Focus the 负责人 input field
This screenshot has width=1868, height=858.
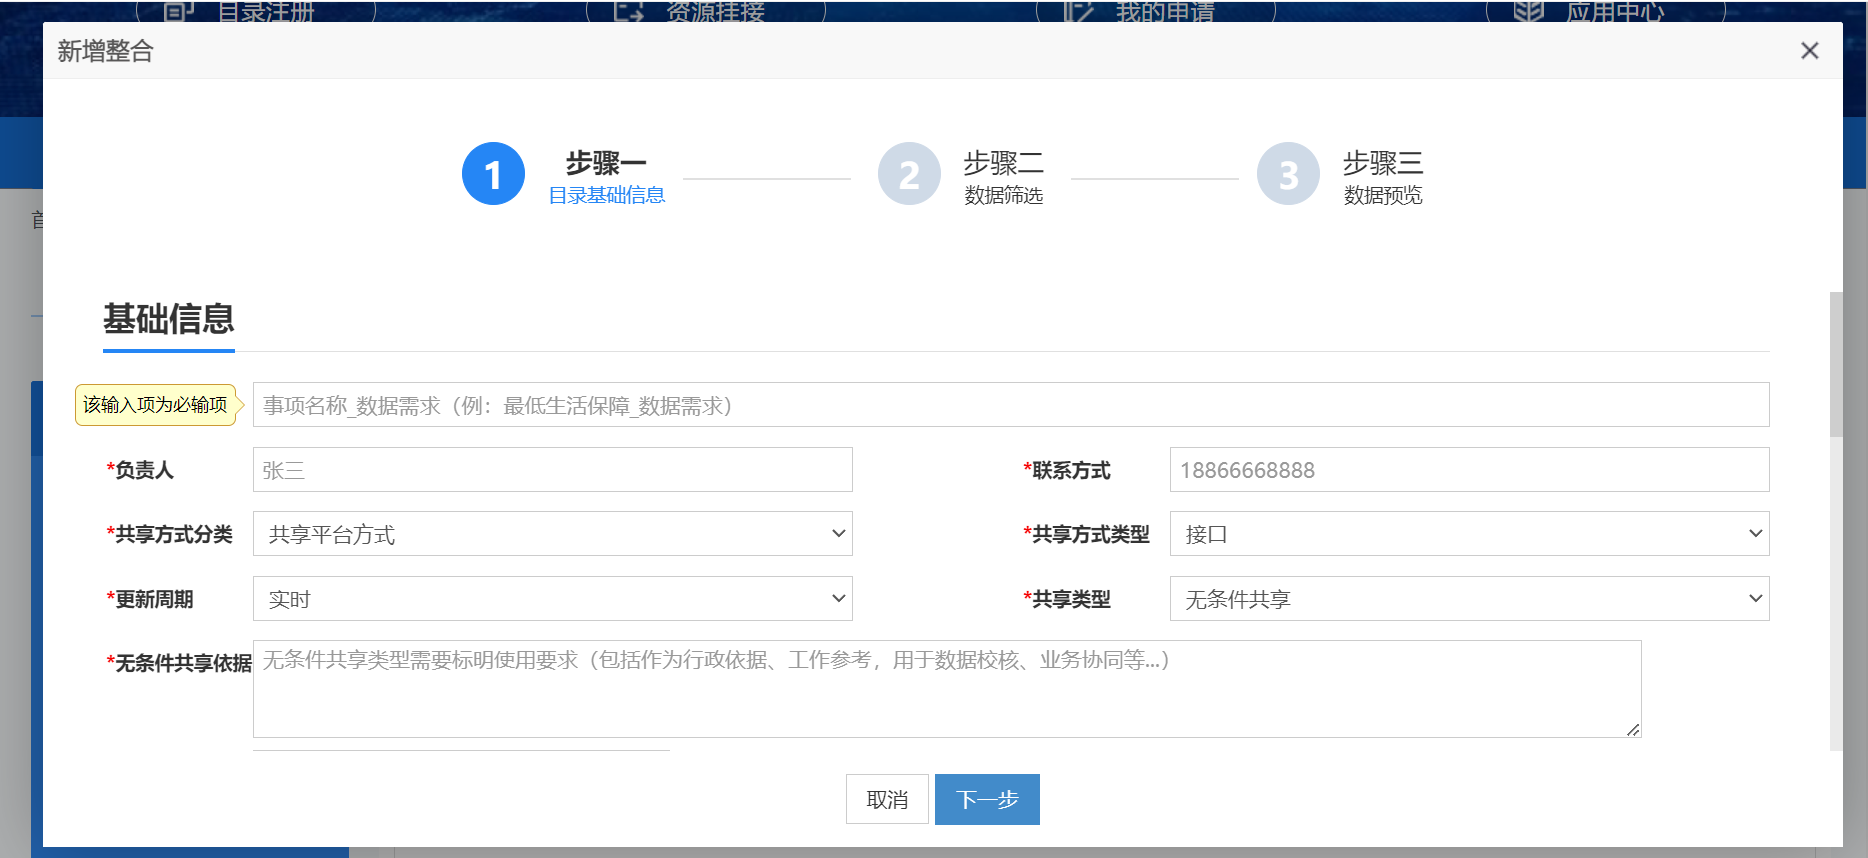click(553, 470)
